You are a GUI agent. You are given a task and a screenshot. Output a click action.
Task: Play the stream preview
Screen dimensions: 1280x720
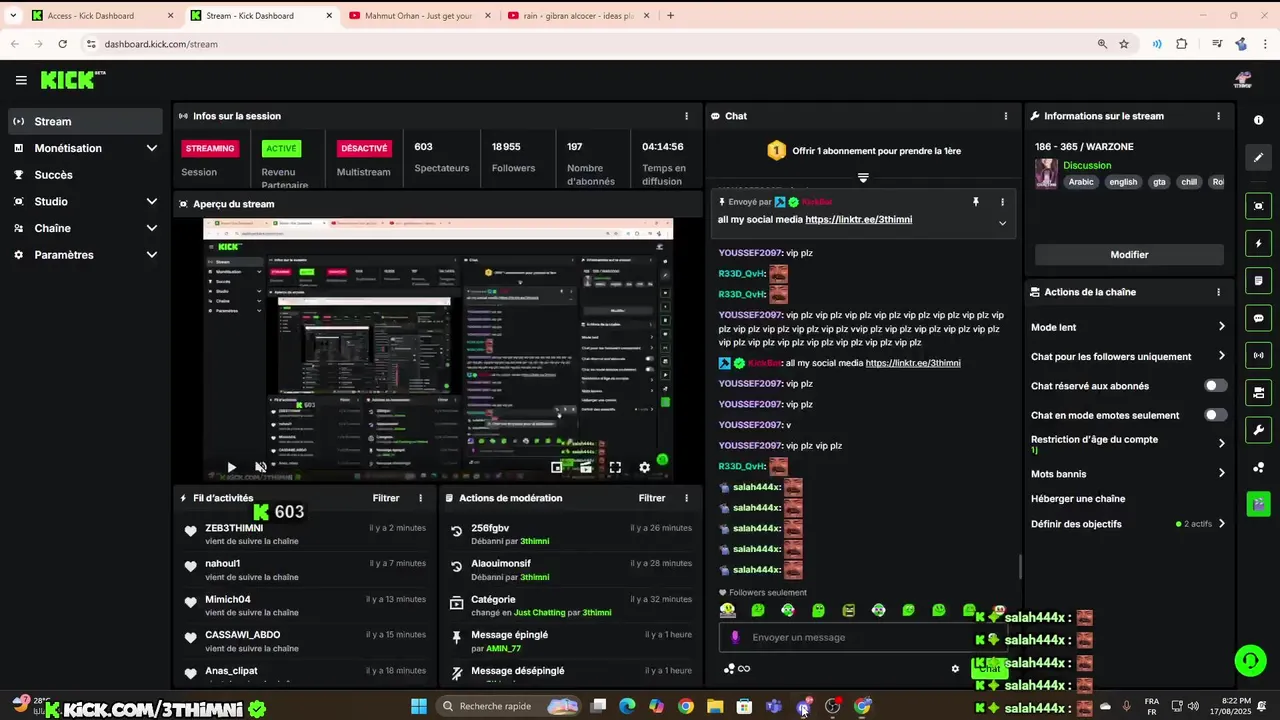(232, 467)
